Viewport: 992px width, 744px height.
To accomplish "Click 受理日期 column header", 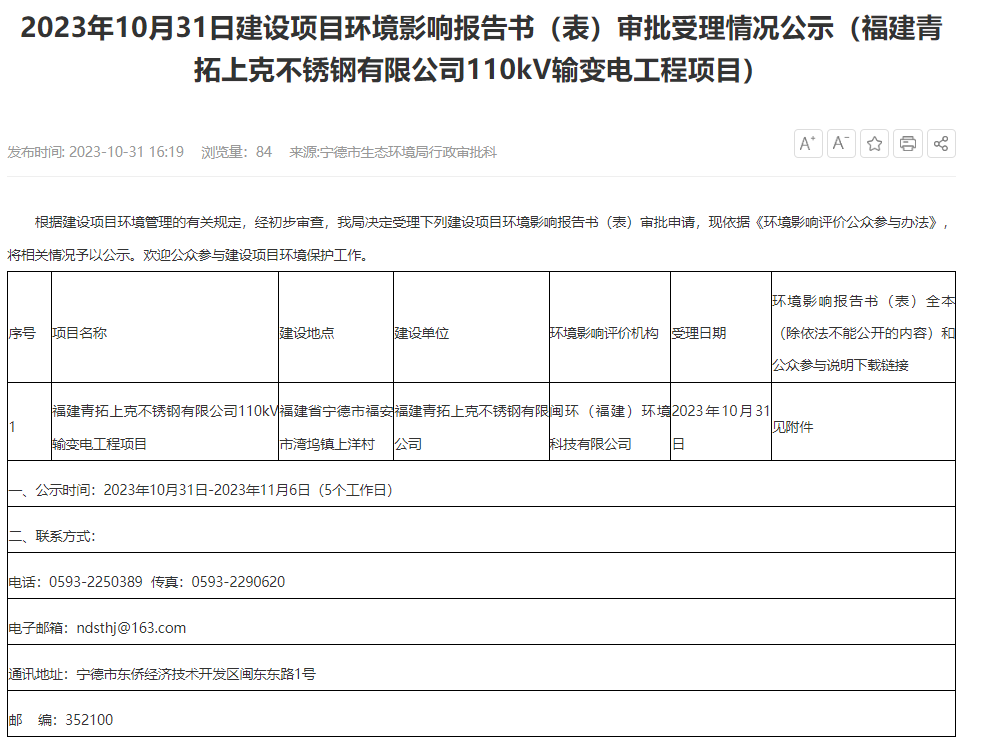I will pyautogui.click(x=721, y=327).
